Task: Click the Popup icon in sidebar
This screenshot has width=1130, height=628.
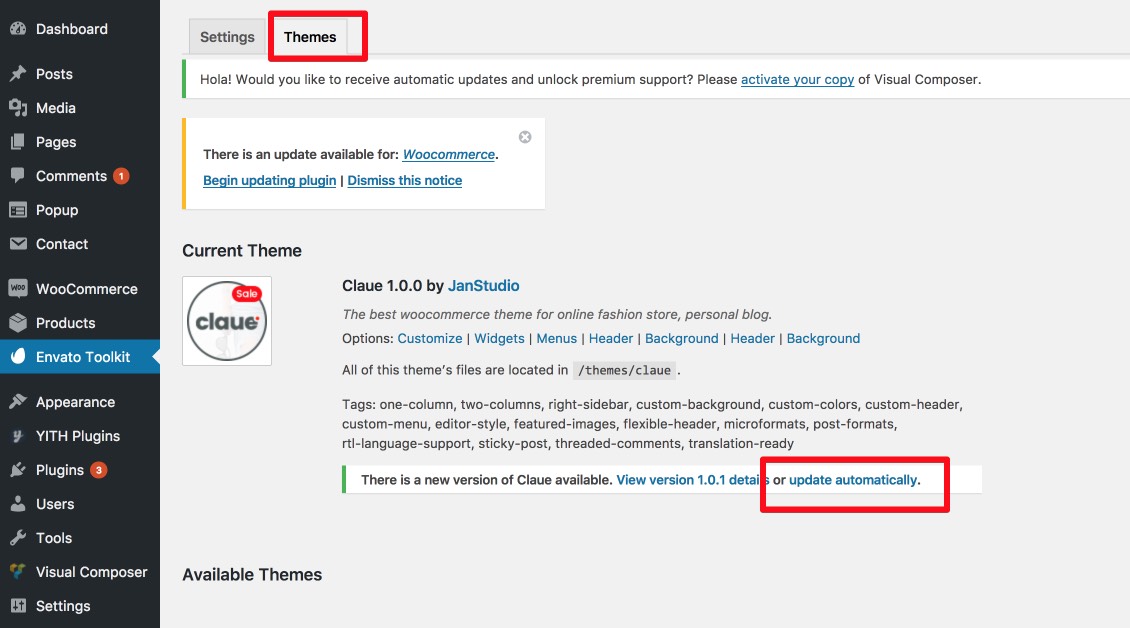Action: [x=18, y=210]
